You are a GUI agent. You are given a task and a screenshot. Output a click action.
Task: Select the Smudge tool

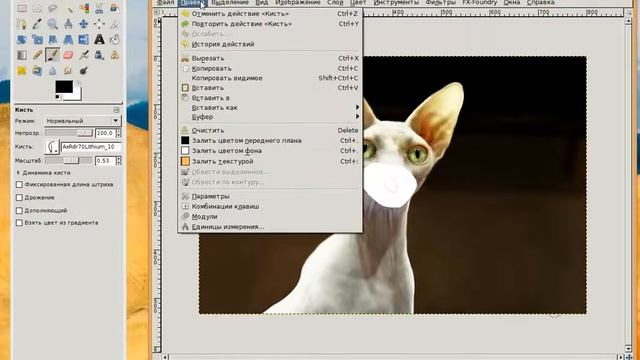(68, 71)
